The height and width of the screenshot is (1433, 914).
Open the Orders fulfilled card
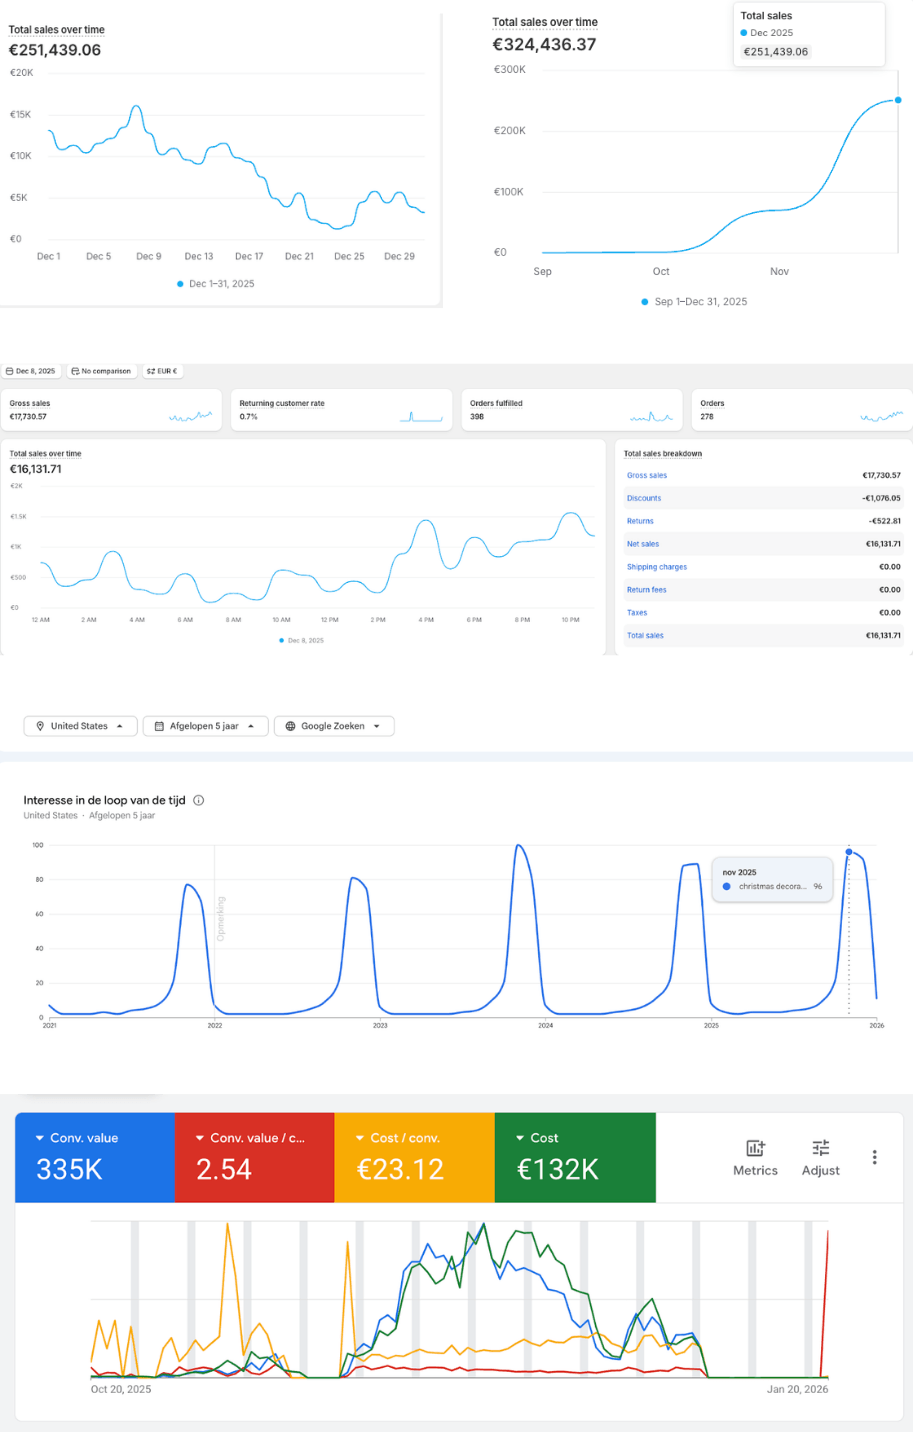coord(572,410)
